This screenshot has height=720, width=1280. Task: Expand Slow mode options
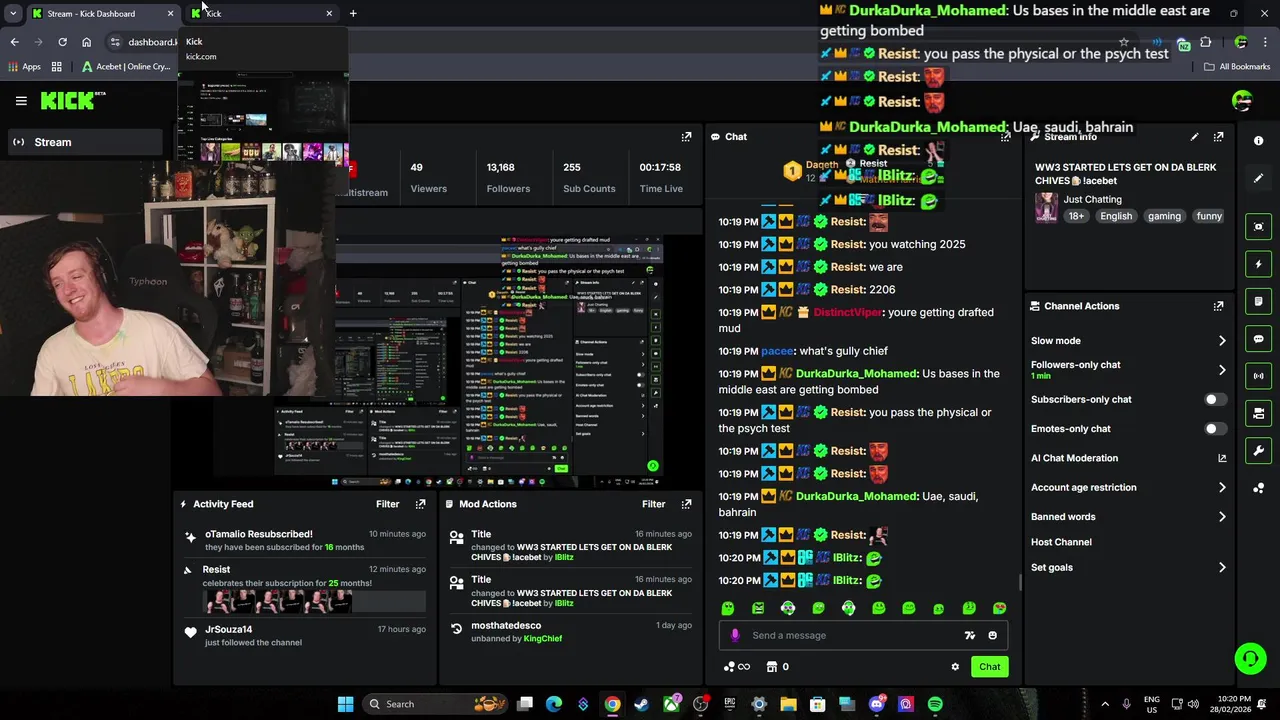coord(1222,341)
